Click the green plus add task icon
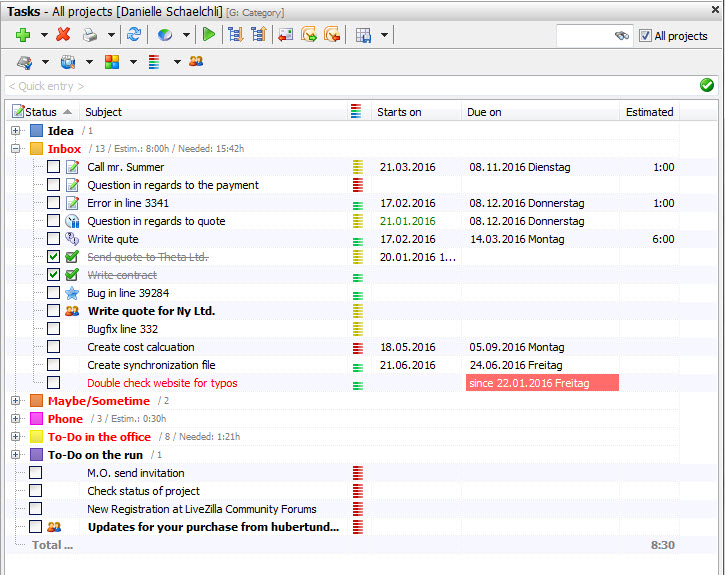 click(x=23, y=35)
